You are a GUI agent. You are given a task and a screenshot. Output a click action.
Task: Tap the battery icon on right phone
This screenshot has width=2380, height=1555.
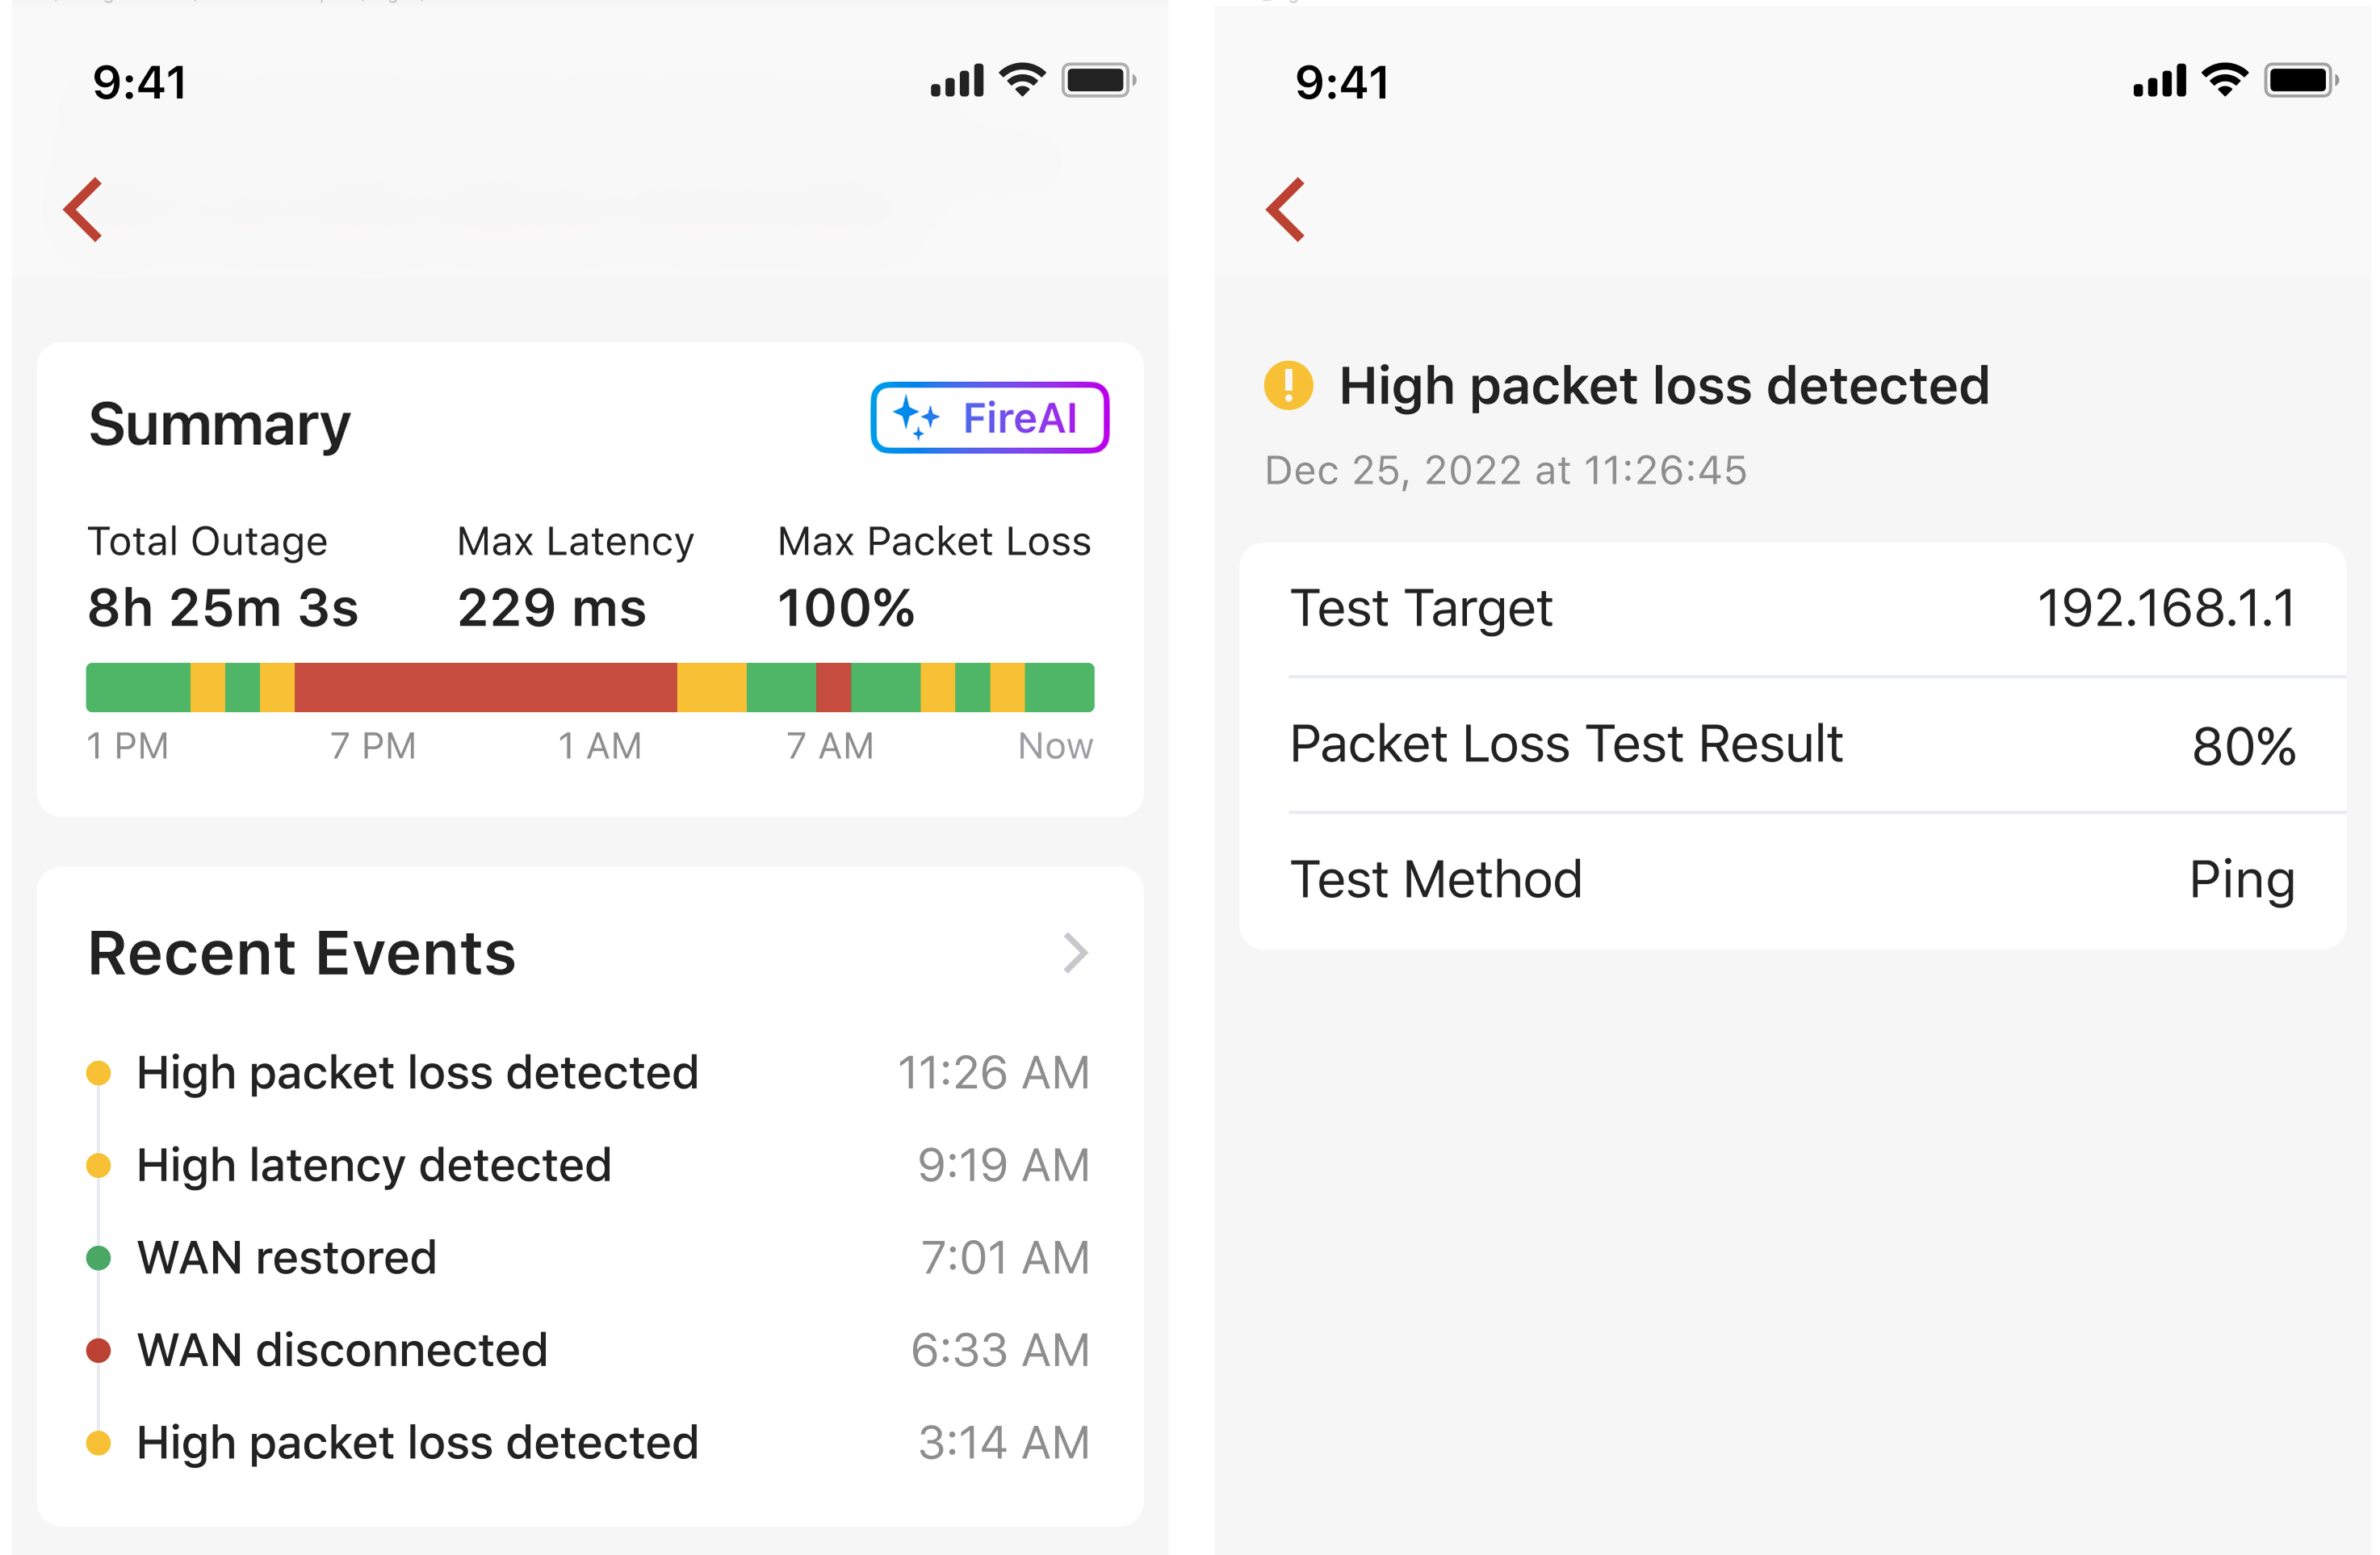click(x=2300, y=80)
